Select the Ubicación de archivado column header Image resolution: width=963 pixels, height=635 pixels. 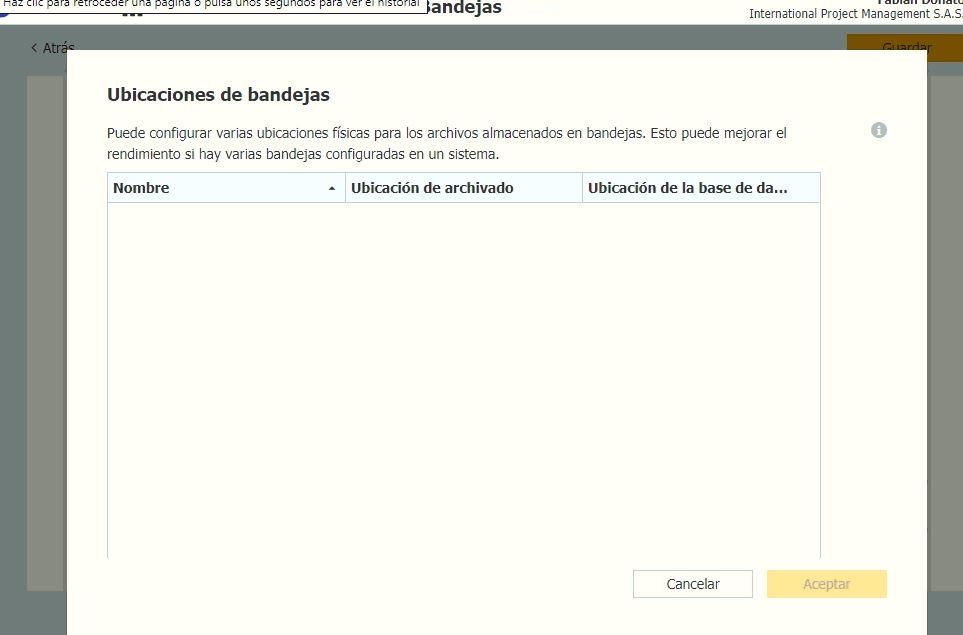coord(432,188)
